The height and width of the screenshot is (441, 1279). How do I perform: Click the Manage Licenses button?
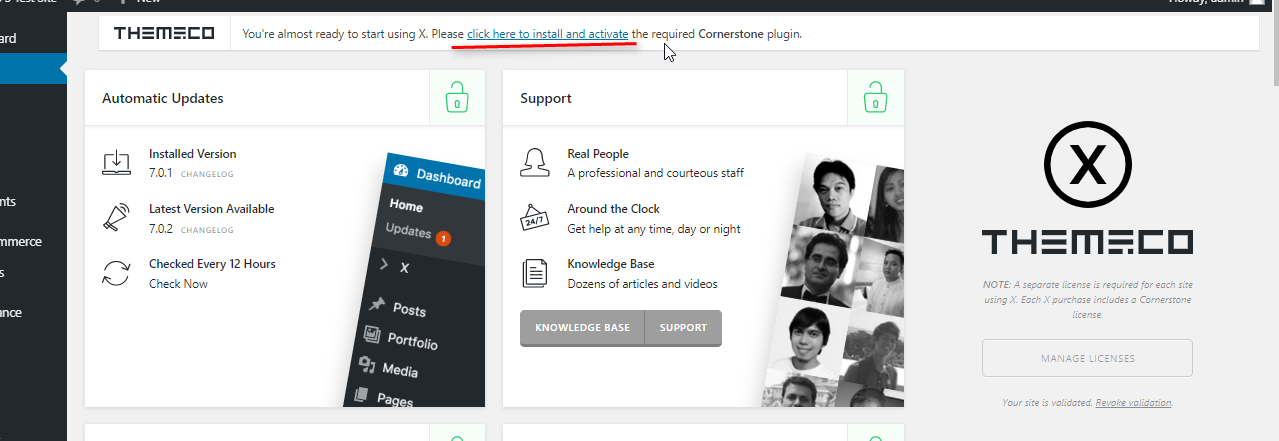point(1087,358)
